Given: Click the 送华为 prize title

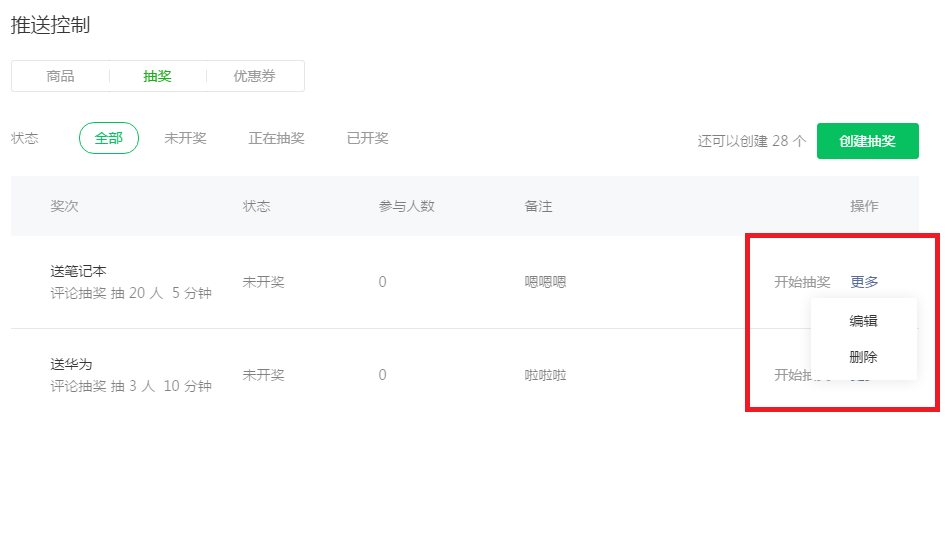Looking at the screenshot, I should [71, 364].
